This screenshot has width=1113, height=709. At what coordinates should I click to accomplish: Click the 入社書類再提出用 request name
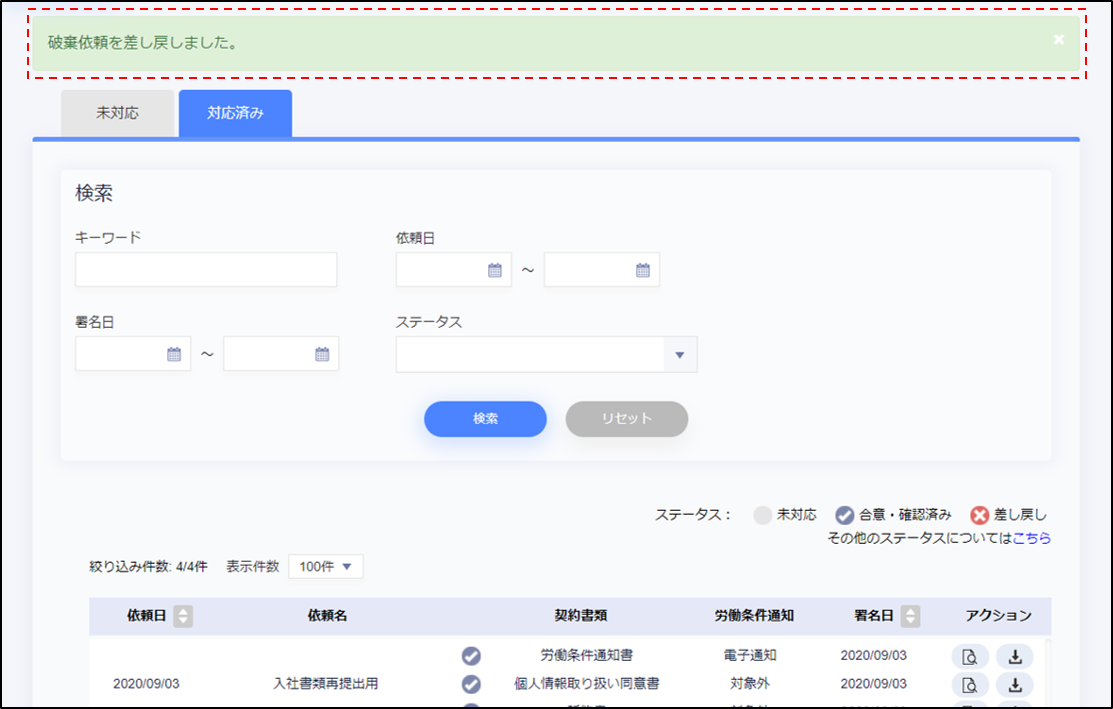point(326,685)
